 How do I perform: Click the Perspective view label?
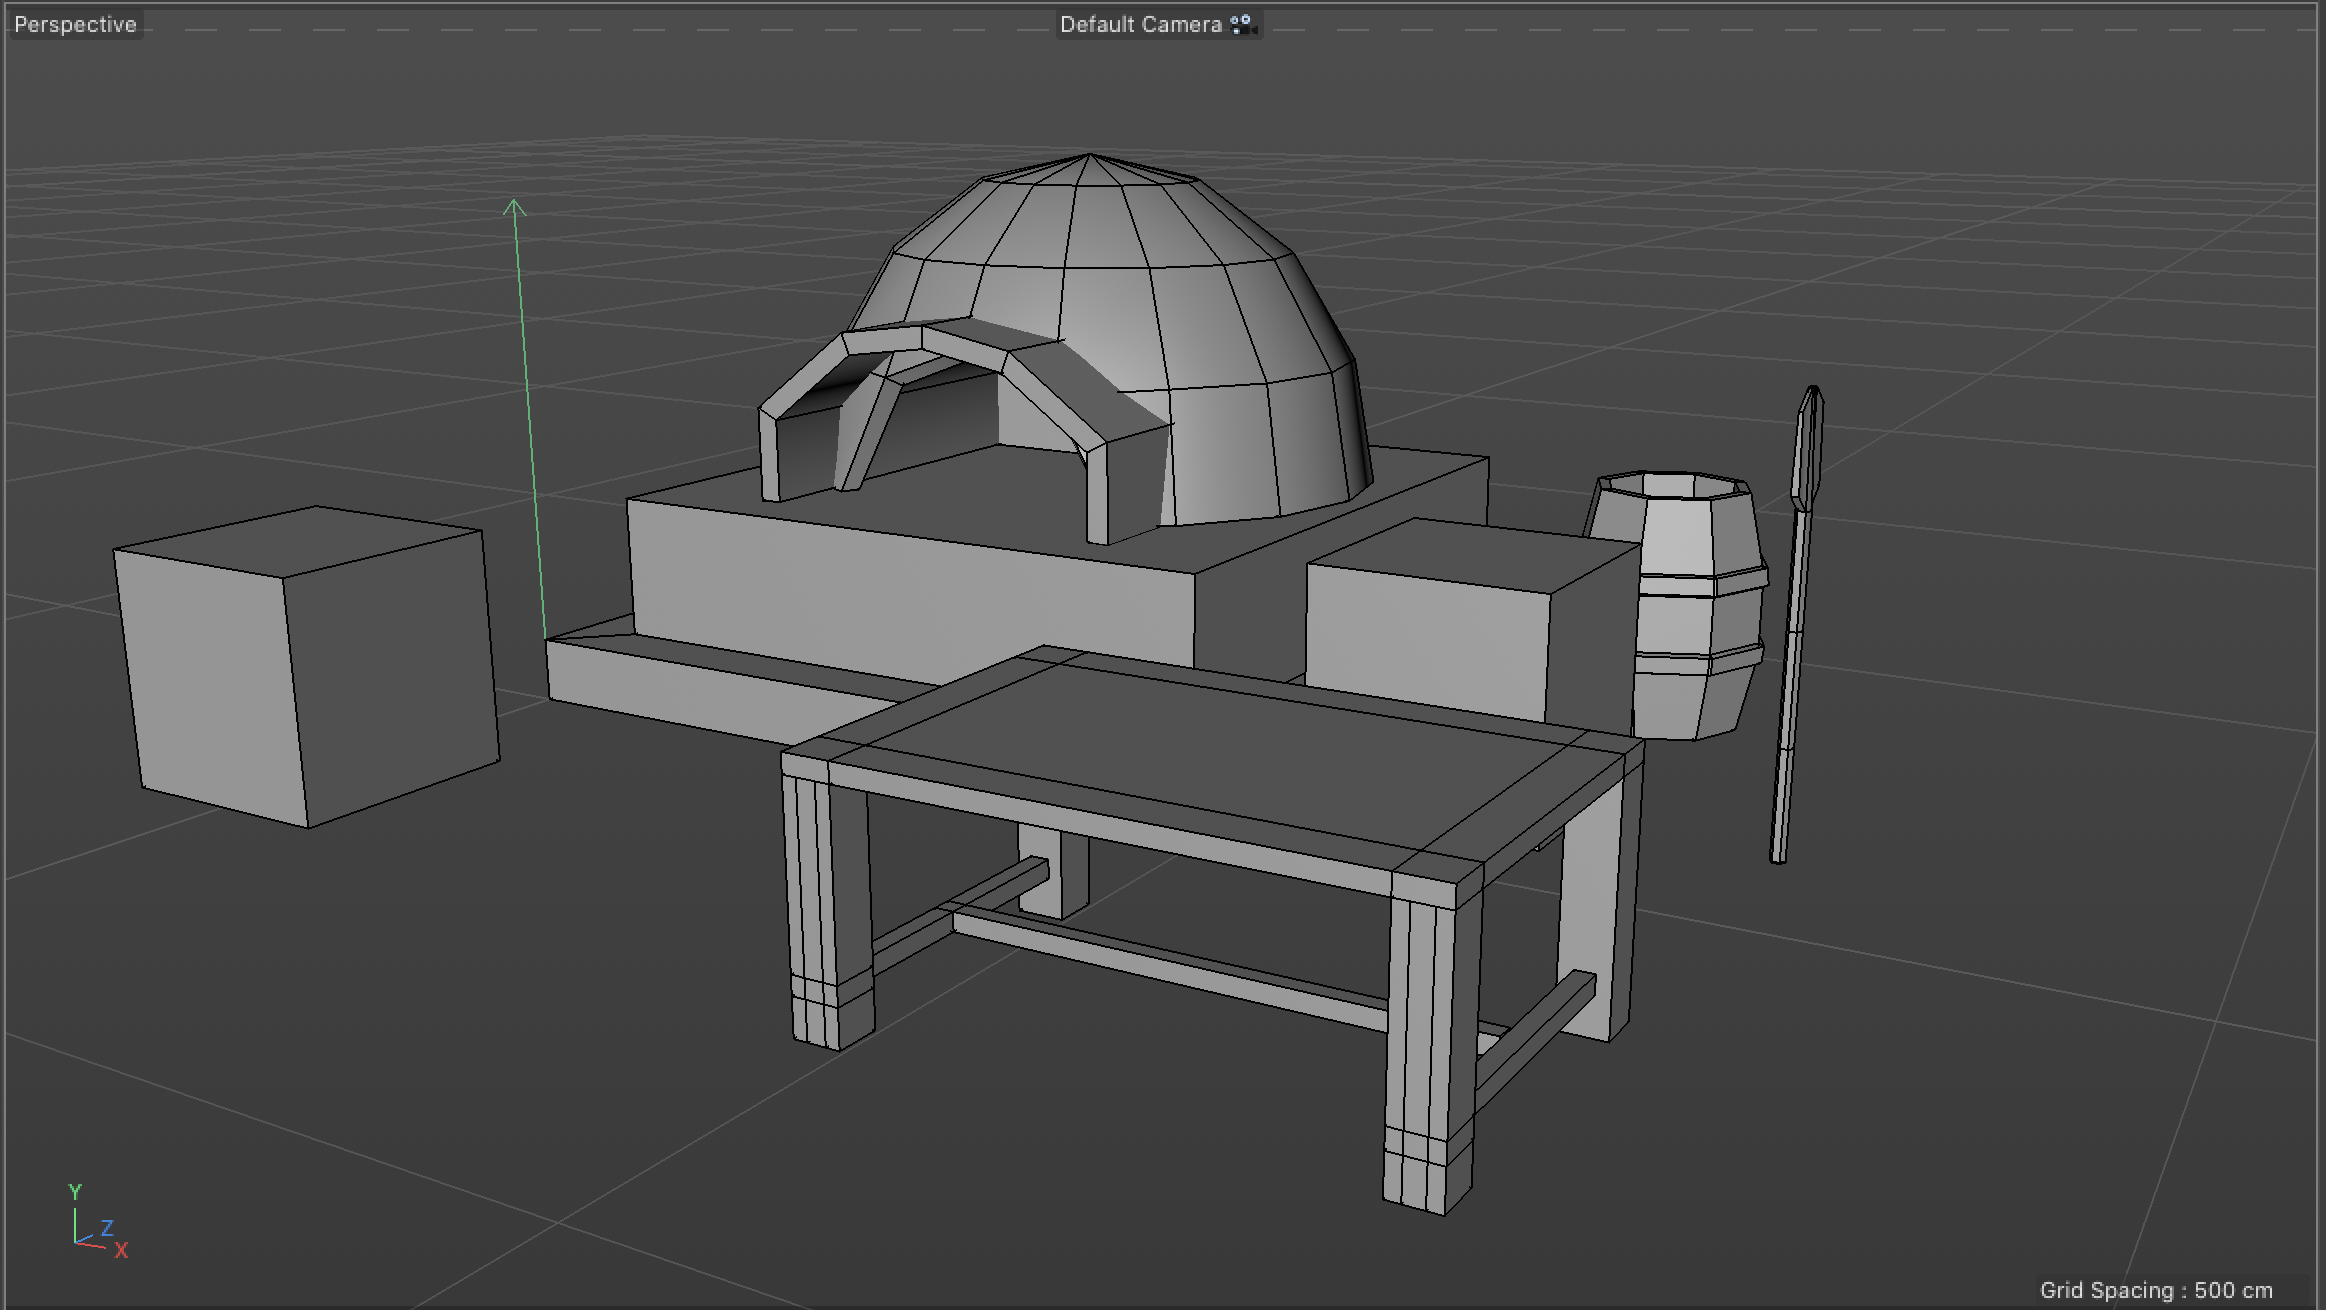pyautogui.click(x=75, y=25)
